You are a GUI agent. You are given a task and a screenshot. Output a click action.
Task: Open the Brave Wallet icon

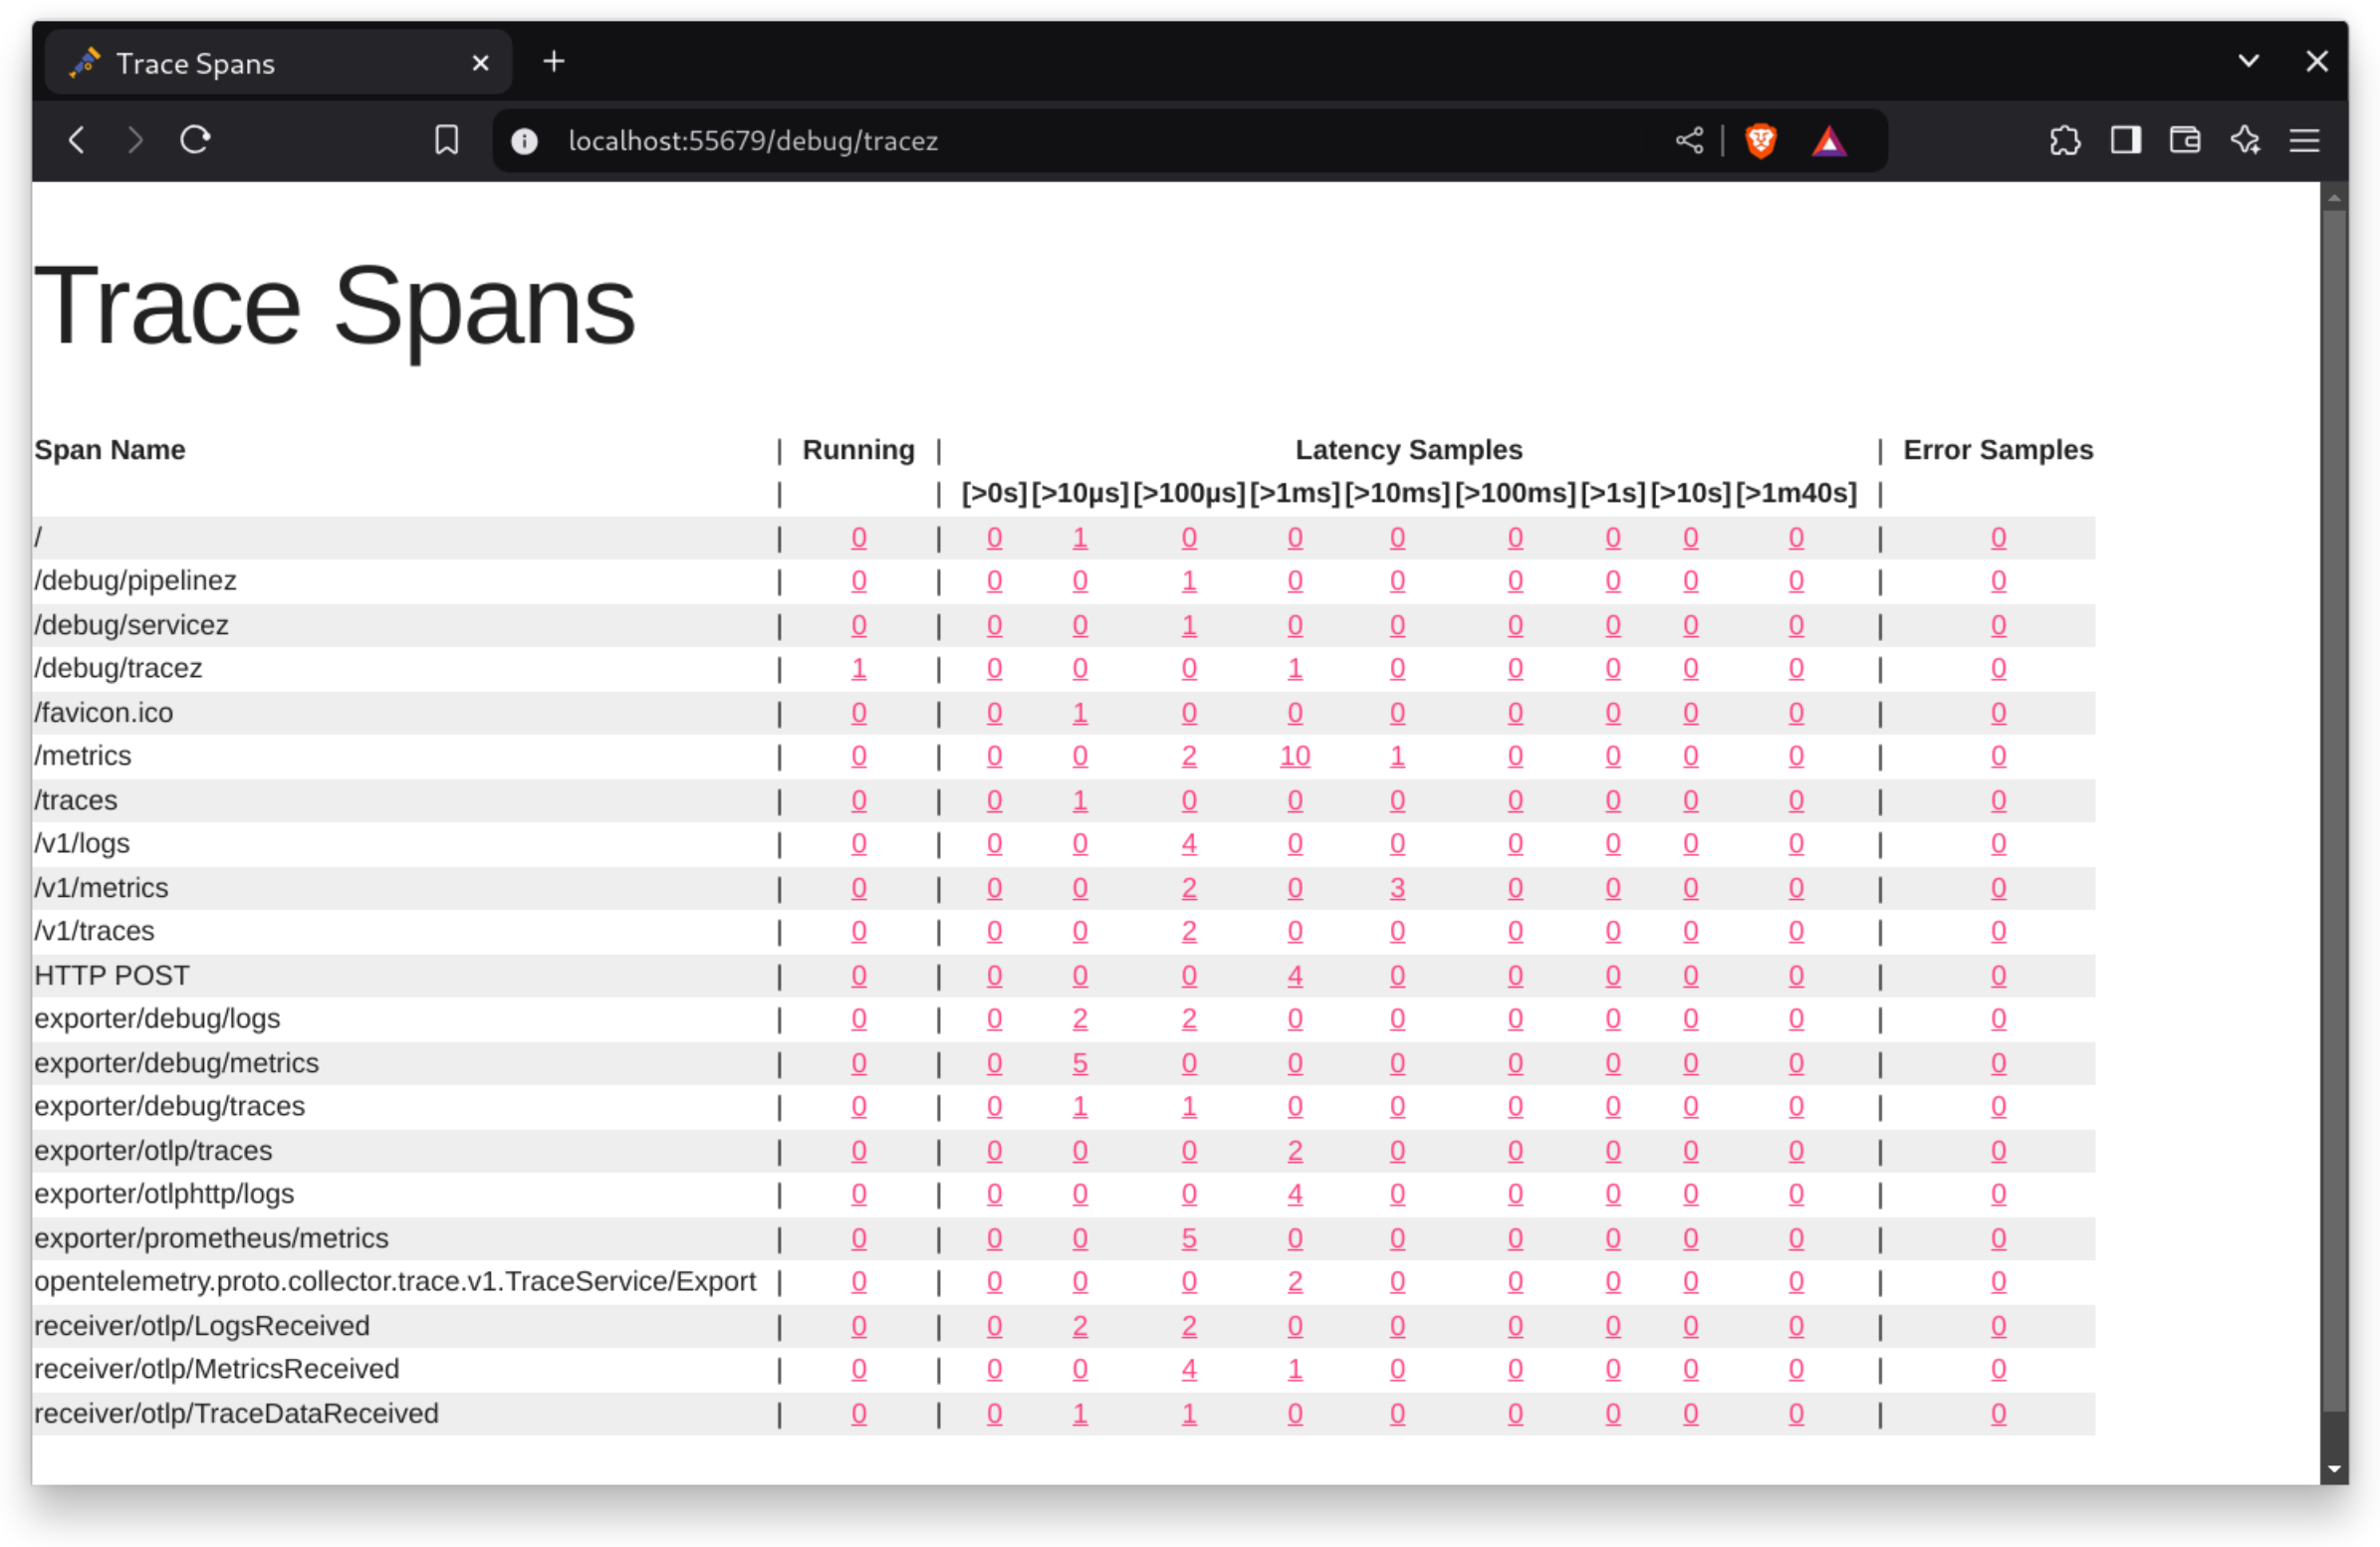(x=2185, y=140)
